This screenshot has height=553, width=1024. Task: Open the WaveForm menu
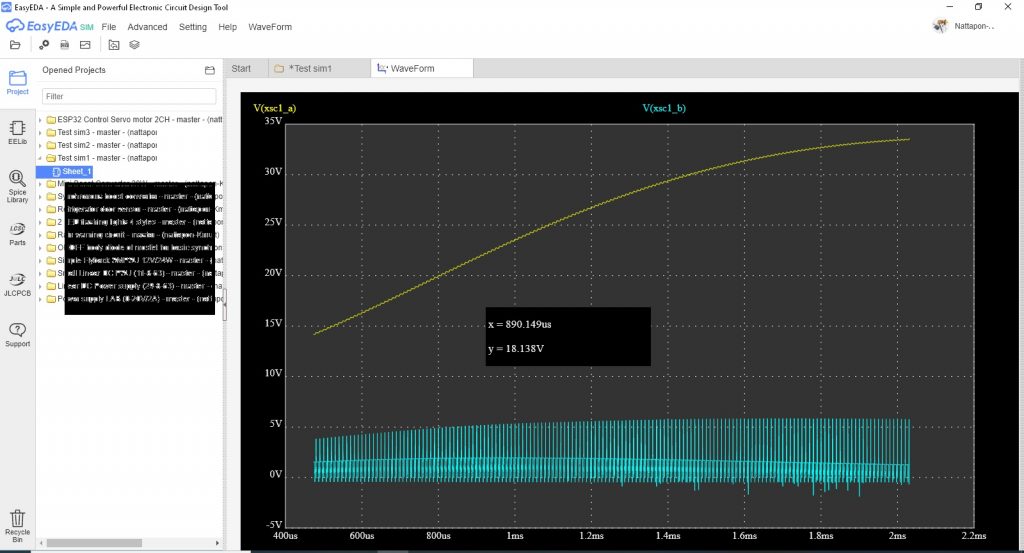[270, 27]
